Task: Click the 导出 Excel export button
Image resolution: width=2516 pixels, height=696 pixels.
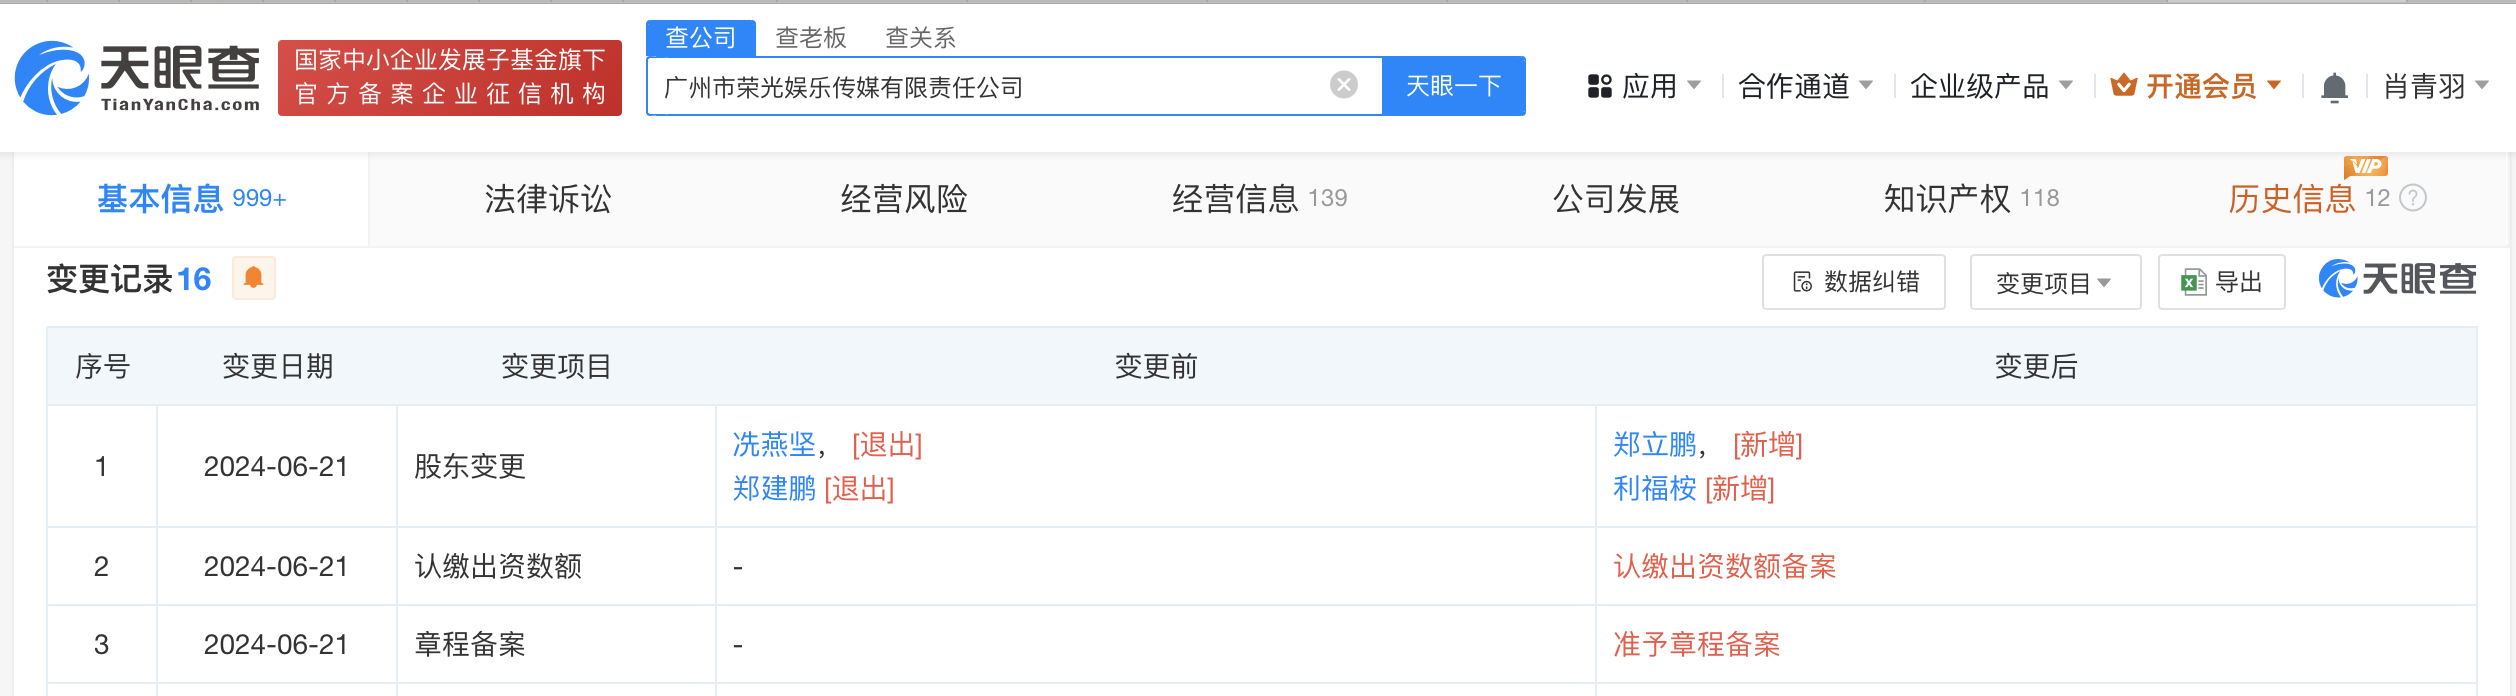Action: pyautogui.click(x=2221, y=283)
